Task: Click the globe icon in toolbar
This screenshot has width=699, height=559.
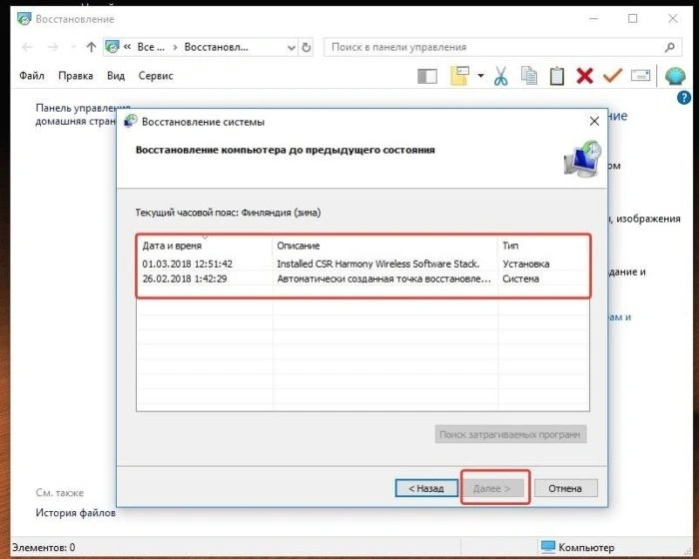Action: click(675, 76)
